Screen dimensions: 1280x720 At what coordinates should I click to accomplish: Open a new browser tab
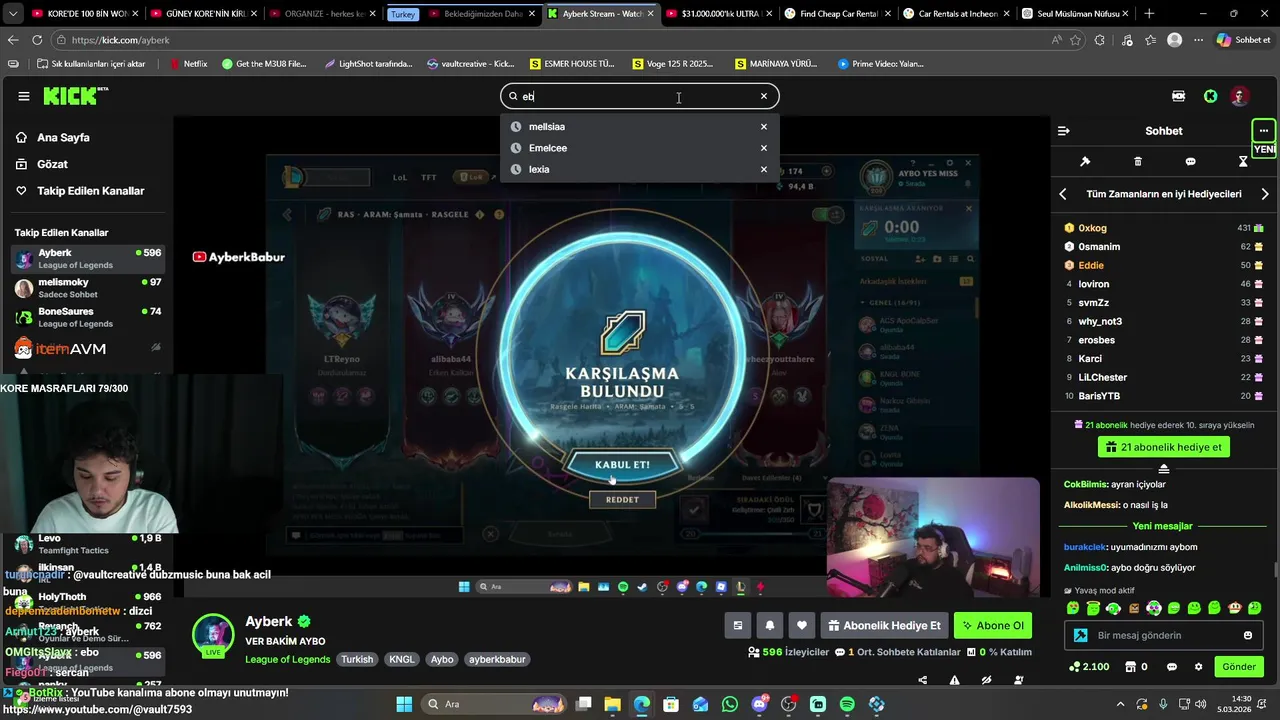[x=1149, y=14]
